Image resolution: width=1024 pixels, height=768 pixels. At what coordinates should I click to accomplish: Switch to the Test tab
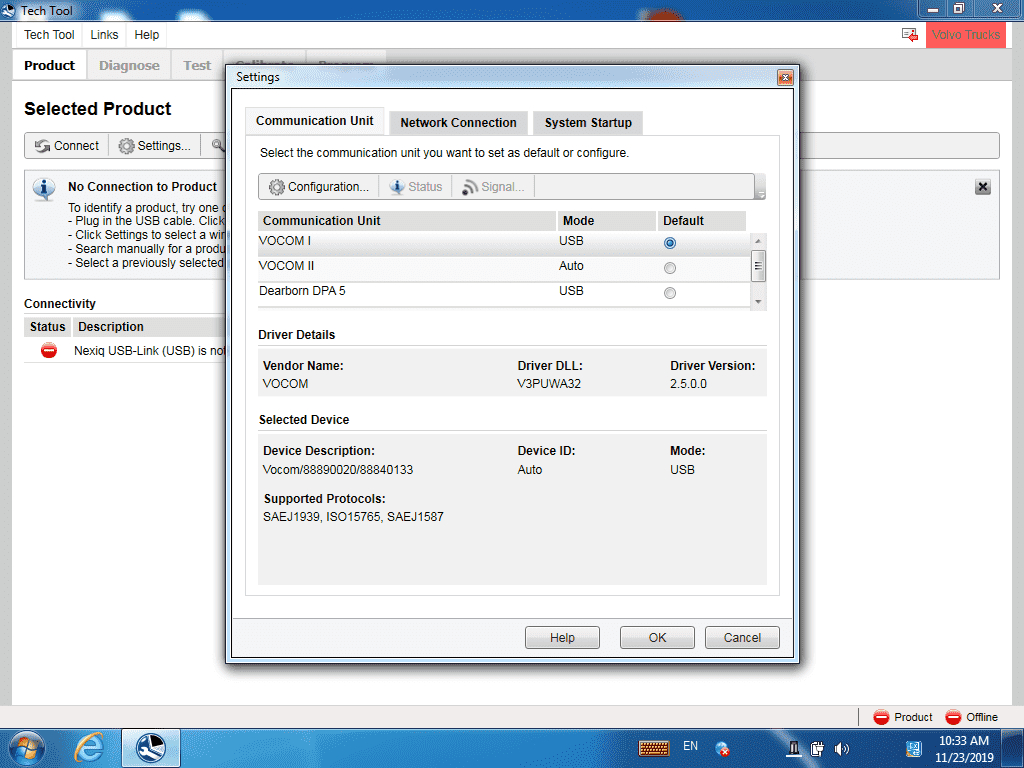click(197, 65)
